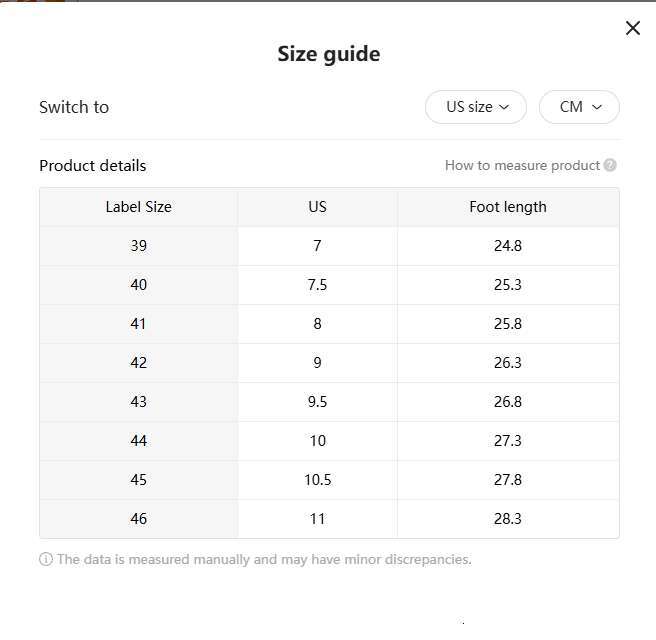The height and width of the screenshot is (640, 656).
Task: Close the Size guide dialog
Action: point(632,28)
